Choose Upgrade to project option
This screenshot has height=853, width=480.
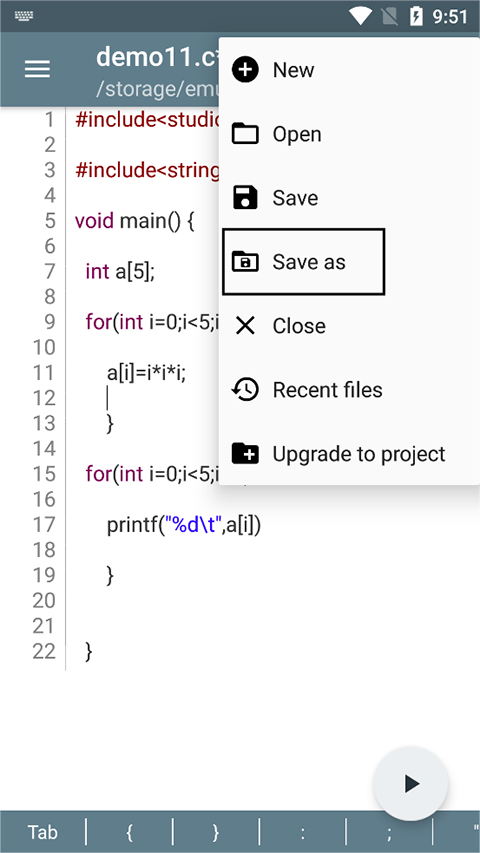[x=349, y=453]
